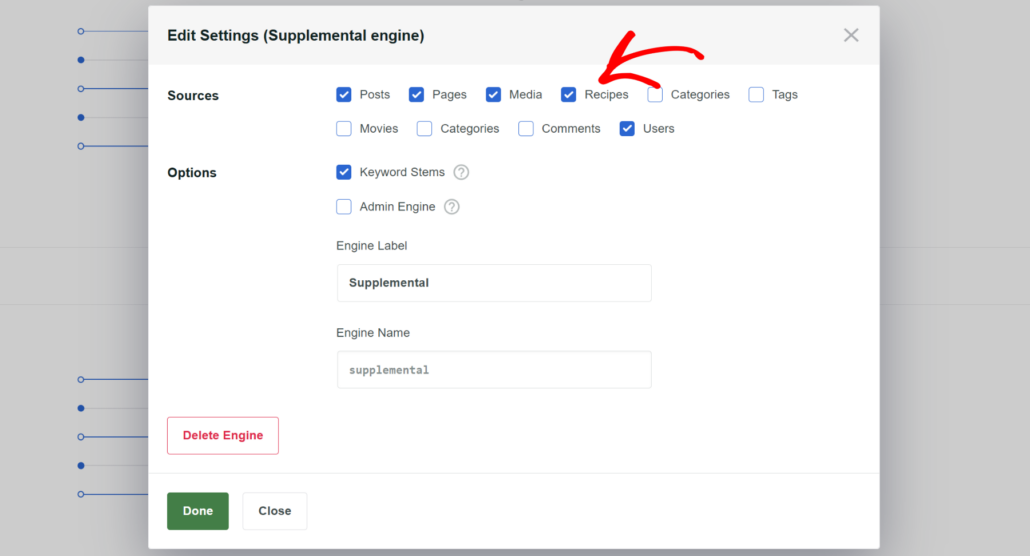Uncheck the Posts source checkbox

coord(344,95)
